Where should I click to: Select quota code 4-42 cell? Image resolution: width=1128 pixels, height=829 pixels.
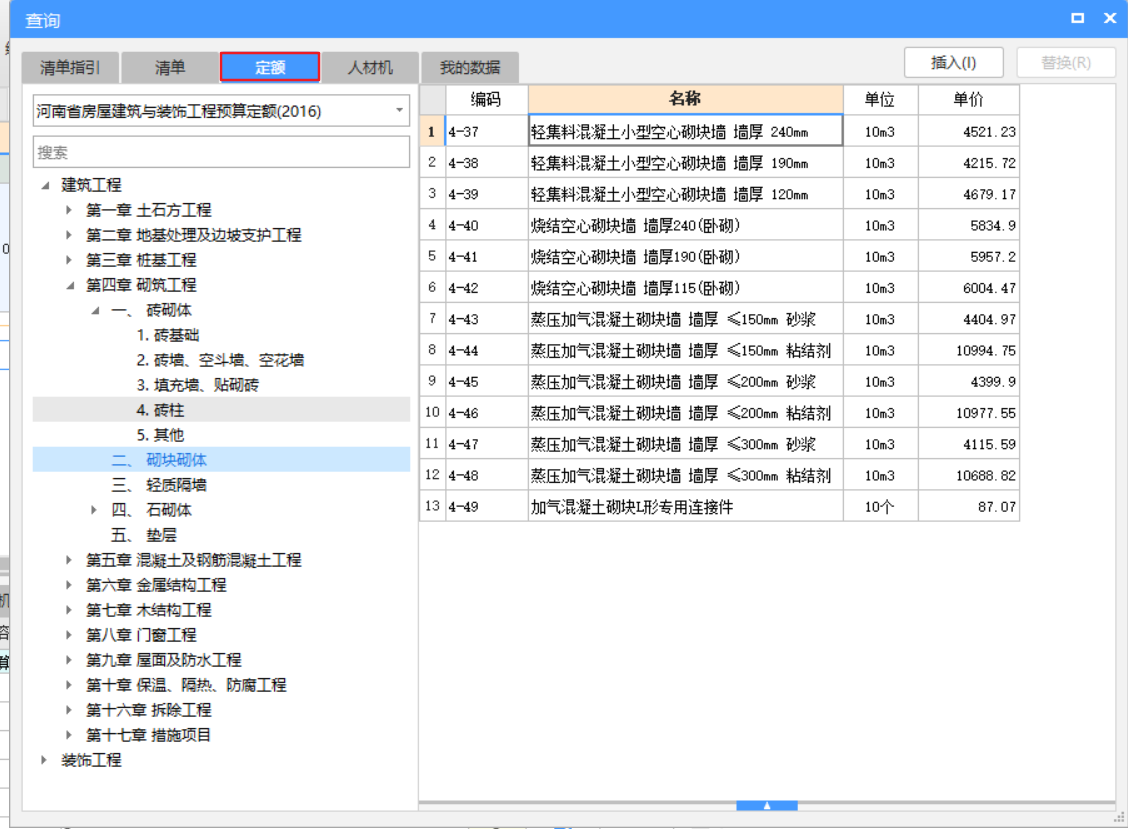[x=486, y=288]
